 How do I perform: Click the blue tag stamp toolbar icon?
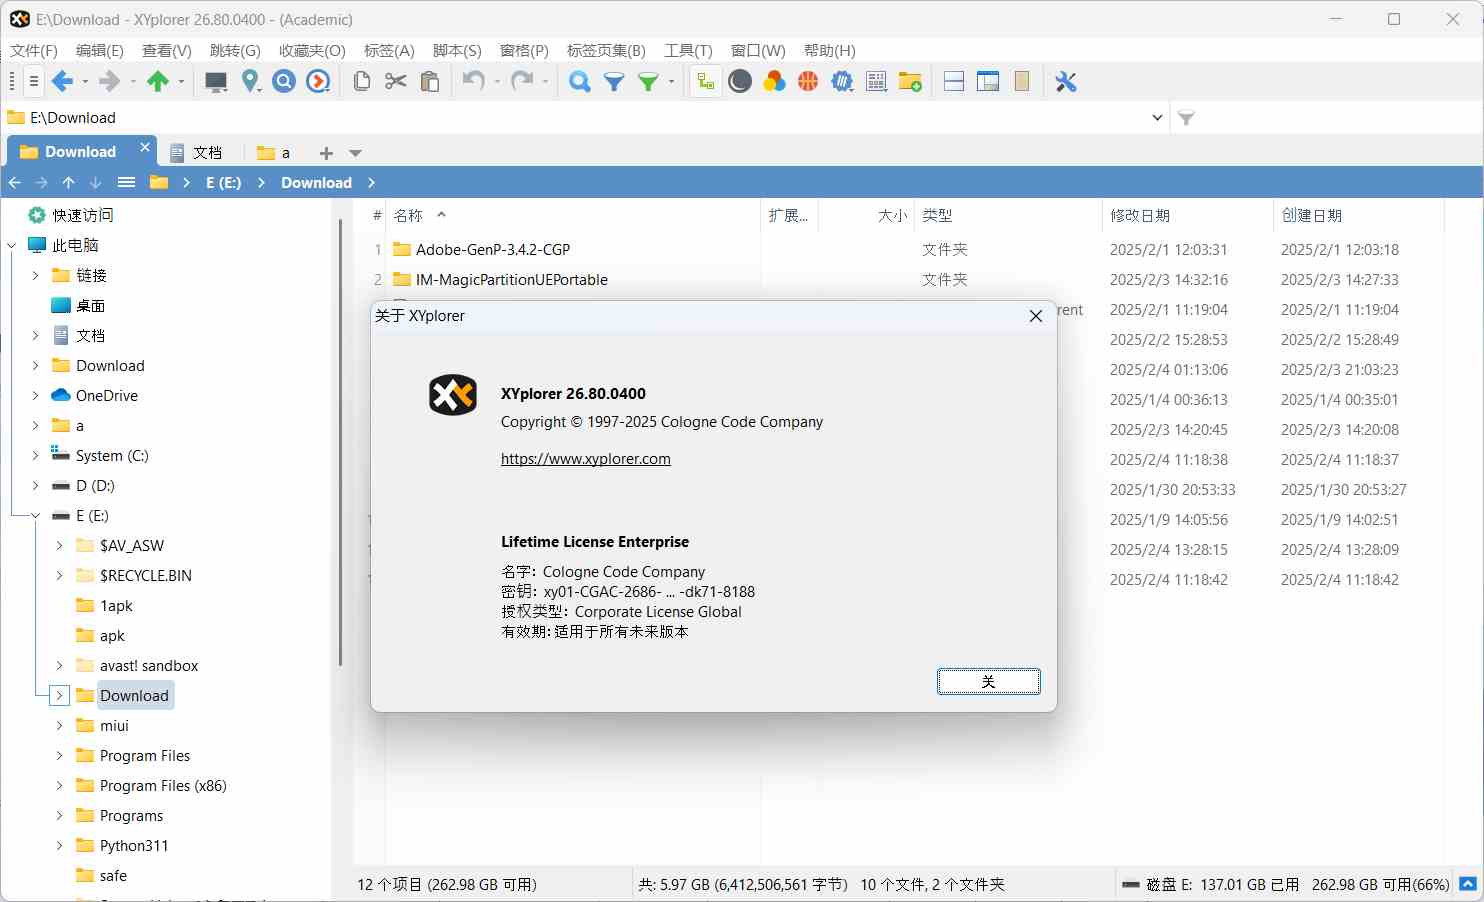point(842,82)
